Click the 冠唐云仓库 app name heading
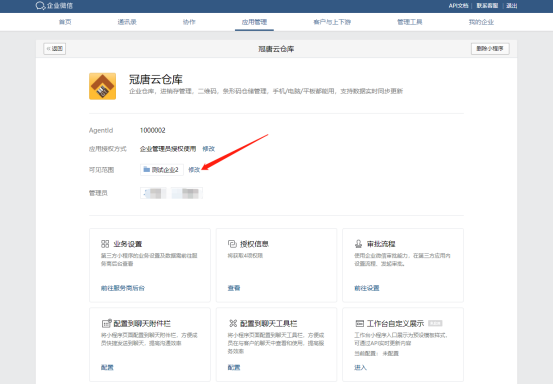This screenshot has height=384, width=554. pyautogui.click(x=155, y=79)
